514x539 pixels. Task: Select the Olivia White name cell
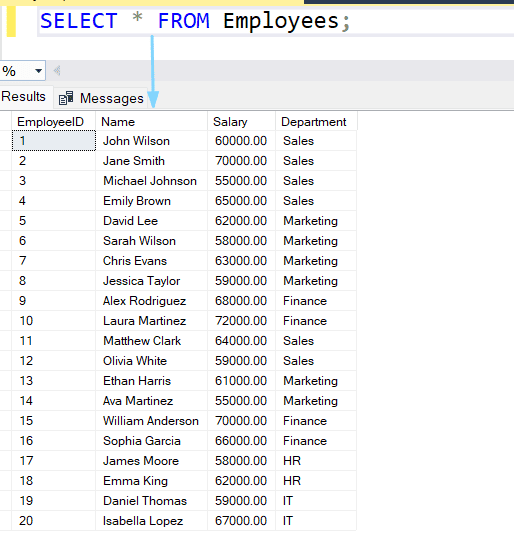click(152, 361)
